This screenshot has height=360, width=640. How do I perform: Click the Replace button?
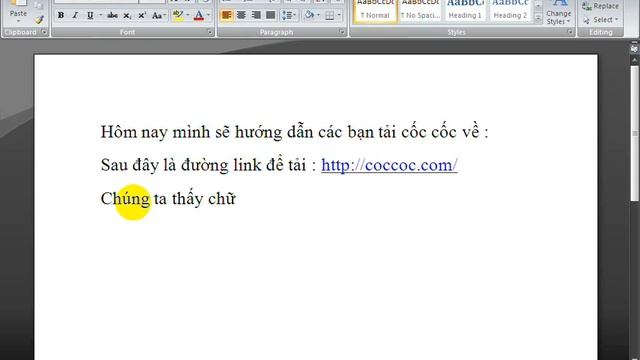600,6
